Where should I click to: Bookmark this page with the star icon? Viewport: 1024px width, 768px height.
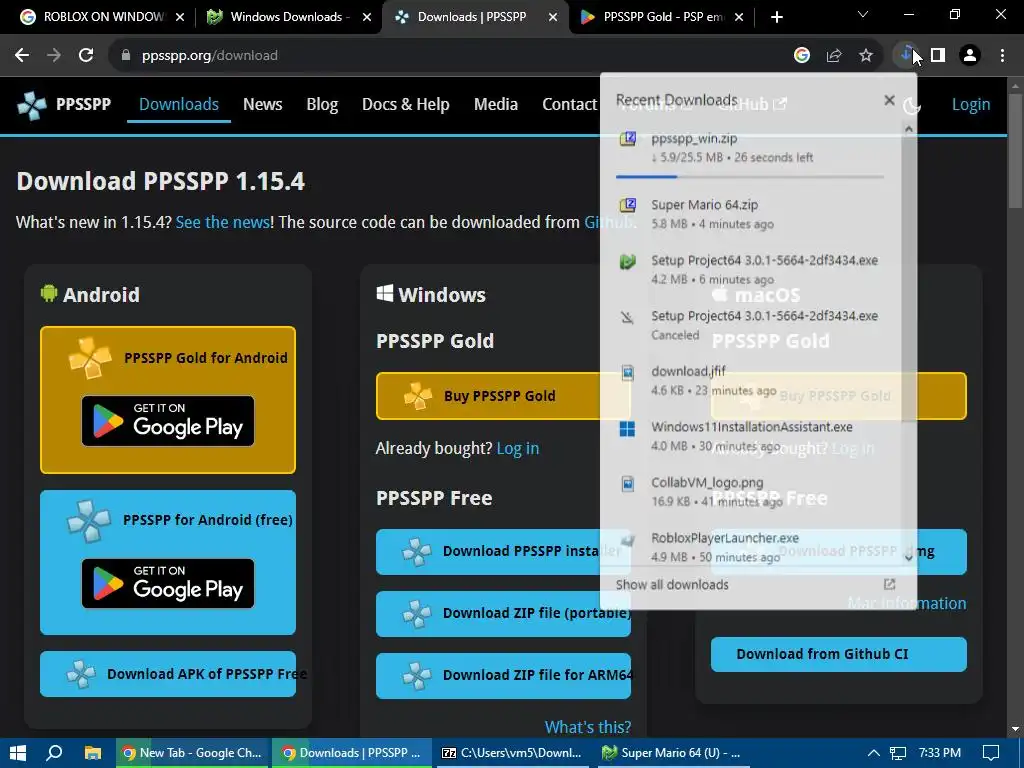click(866, 56)
